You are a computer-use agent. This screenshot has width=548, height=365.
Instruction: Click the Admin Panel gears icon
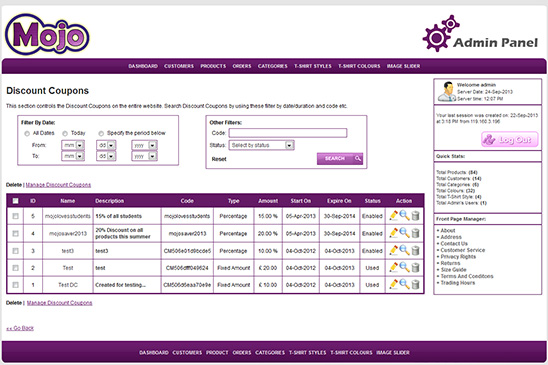click(441, 33)
